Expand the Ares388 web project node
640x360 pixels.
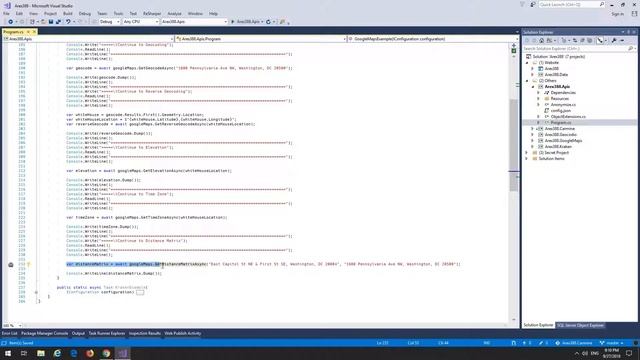click(533, 69)
